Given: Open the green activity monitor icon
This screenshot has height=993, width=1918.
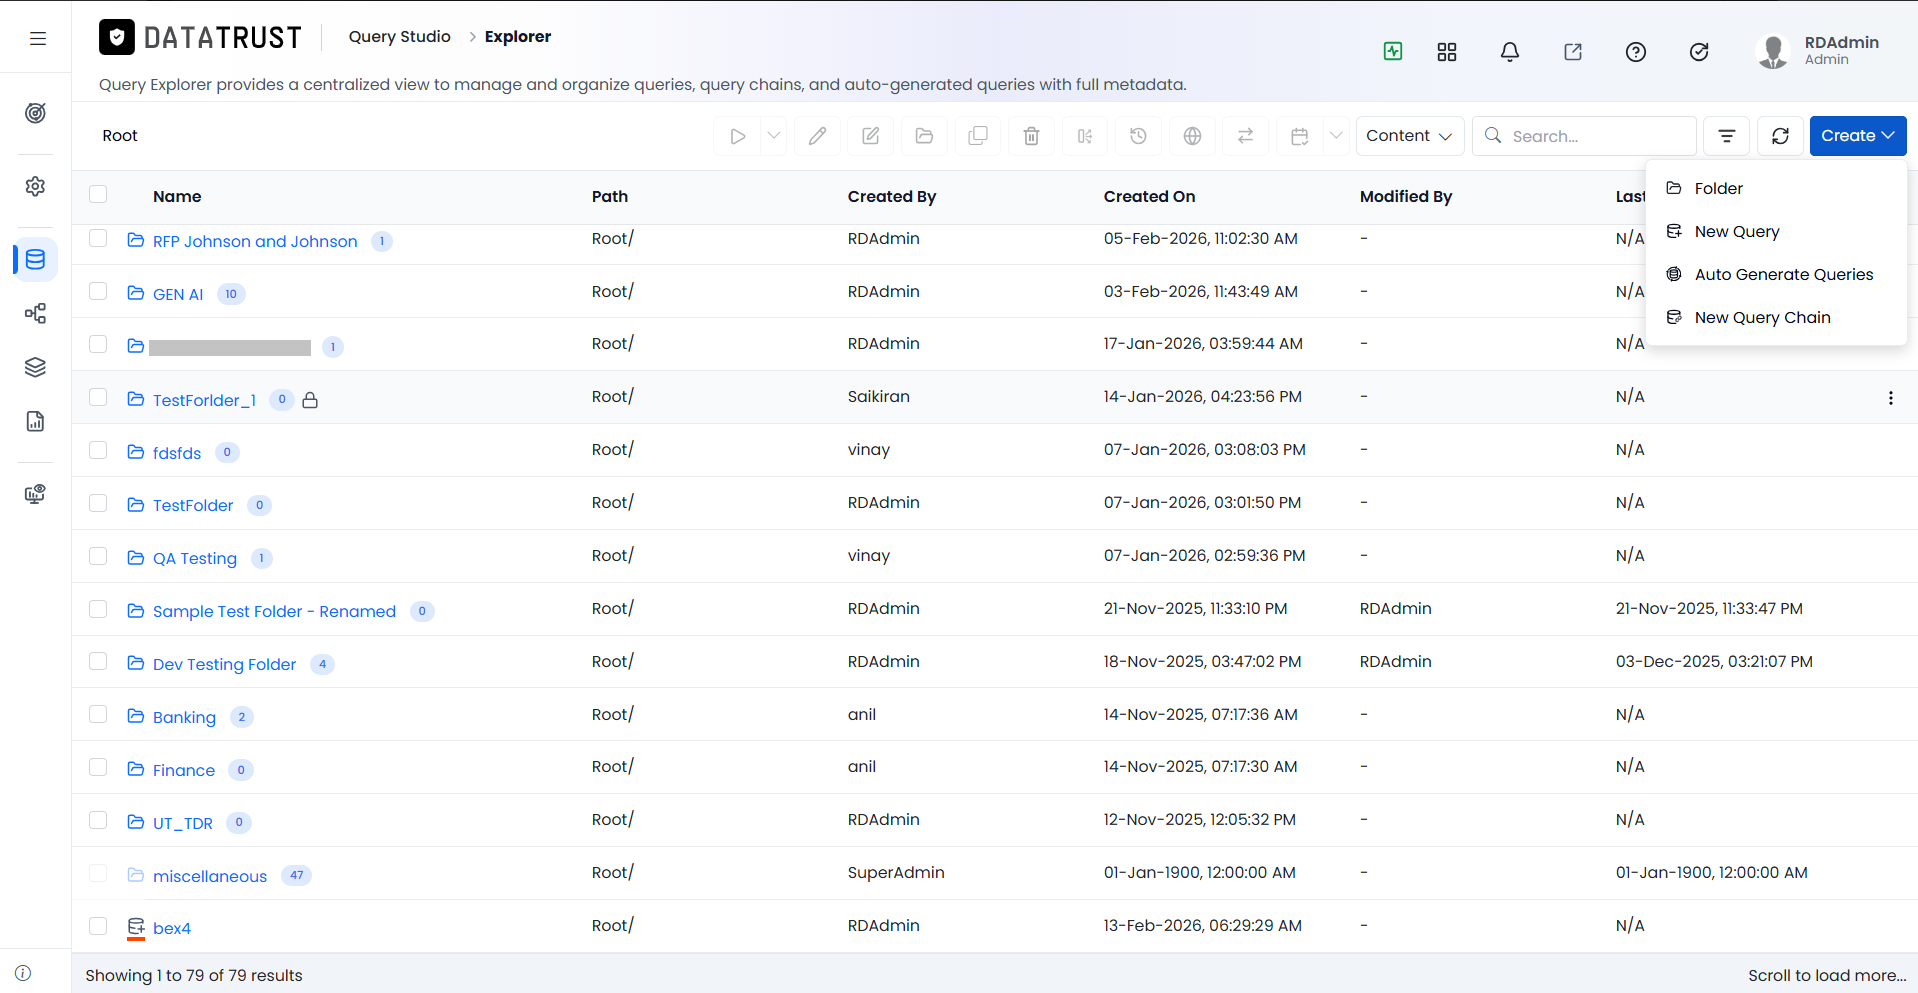Looking at the screenshot, I should pos(1393,51).
